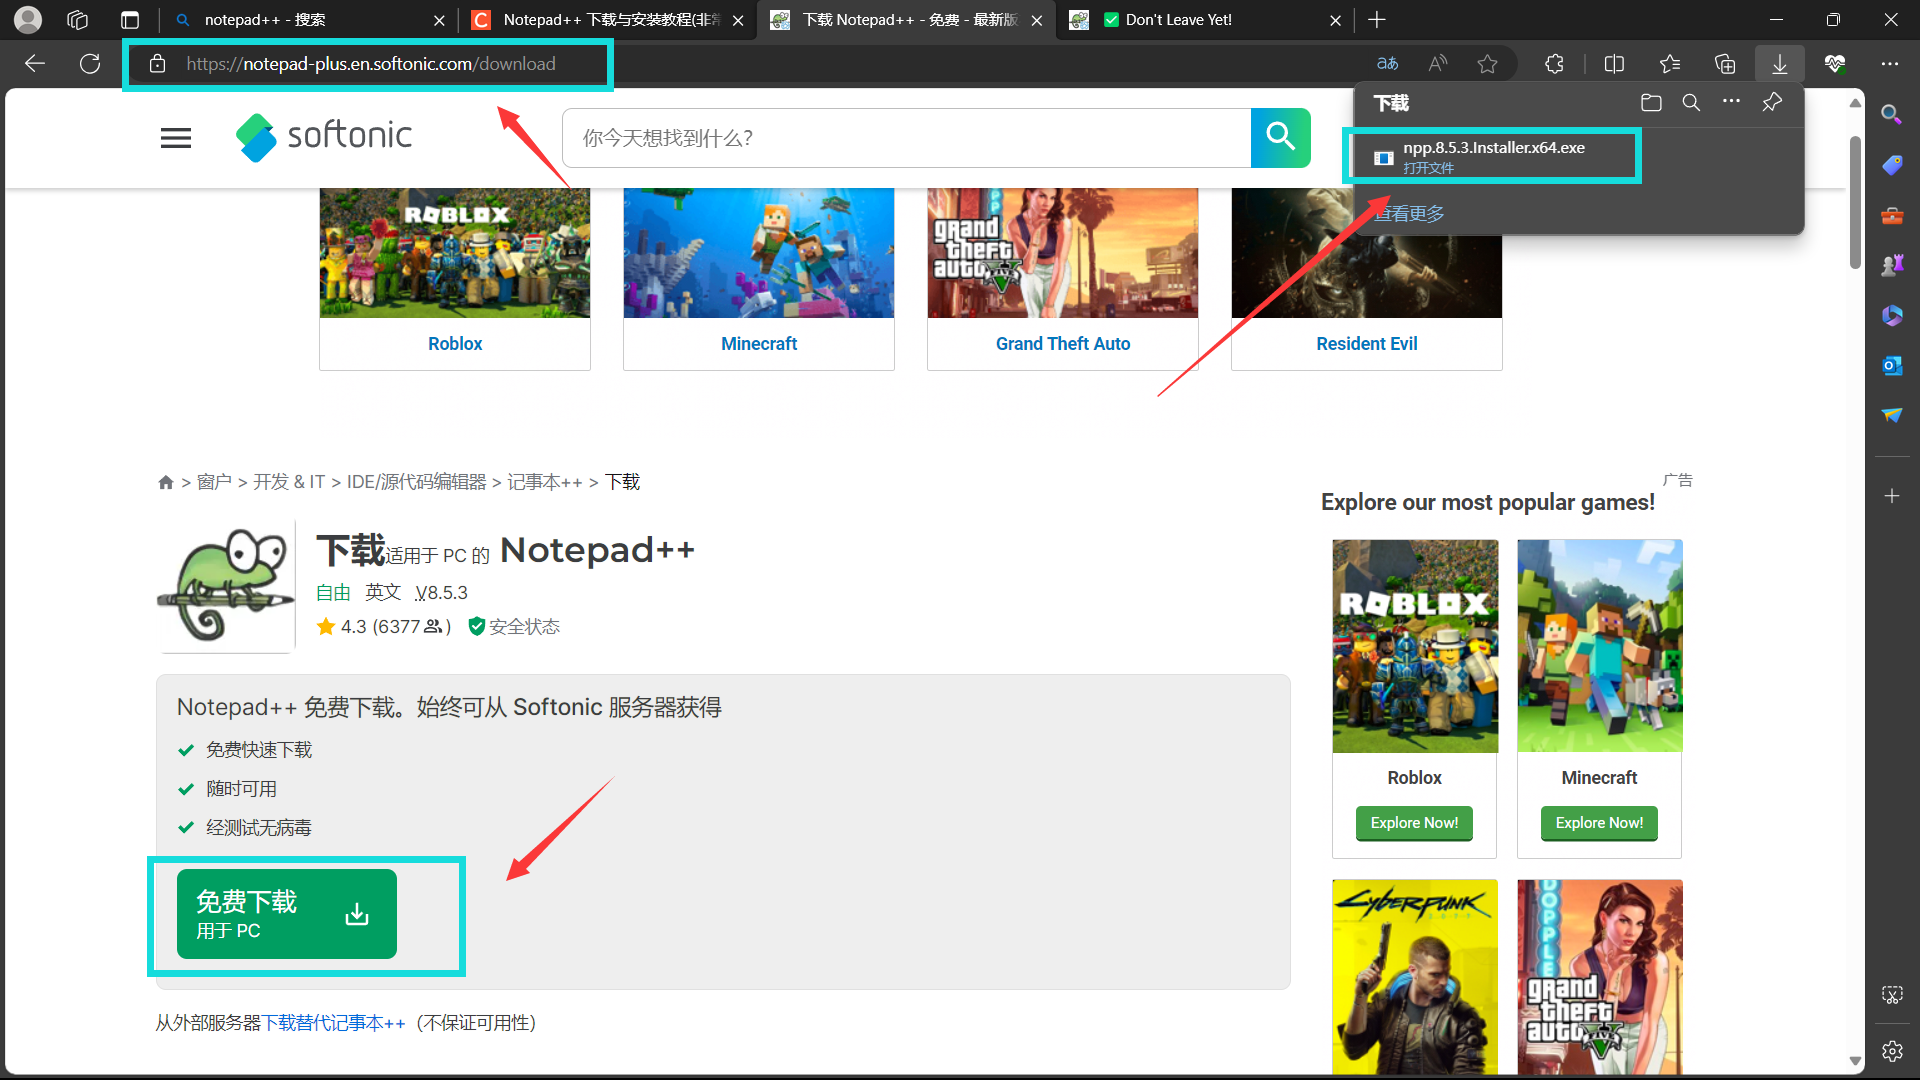Screen dimensions: 1920x1080
Task: Open the hamburger menu on Softonic
Action: (176, 138)
